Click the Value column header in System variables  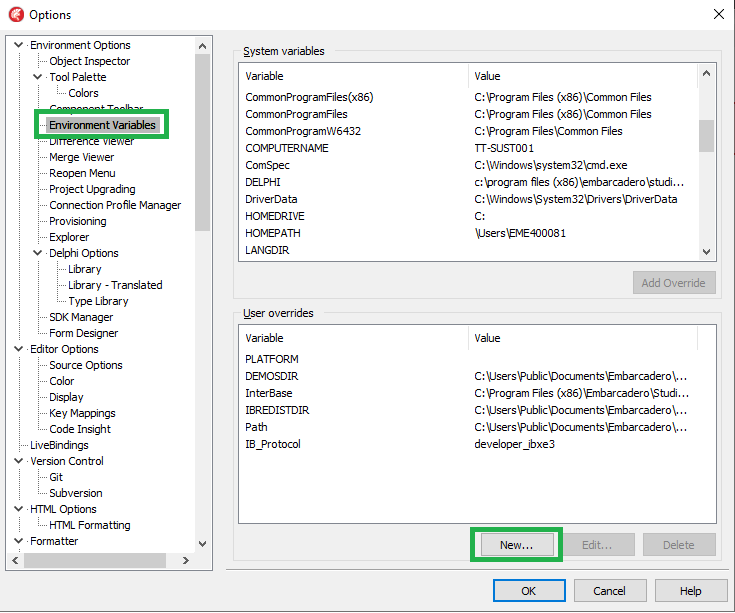(583, 76)
